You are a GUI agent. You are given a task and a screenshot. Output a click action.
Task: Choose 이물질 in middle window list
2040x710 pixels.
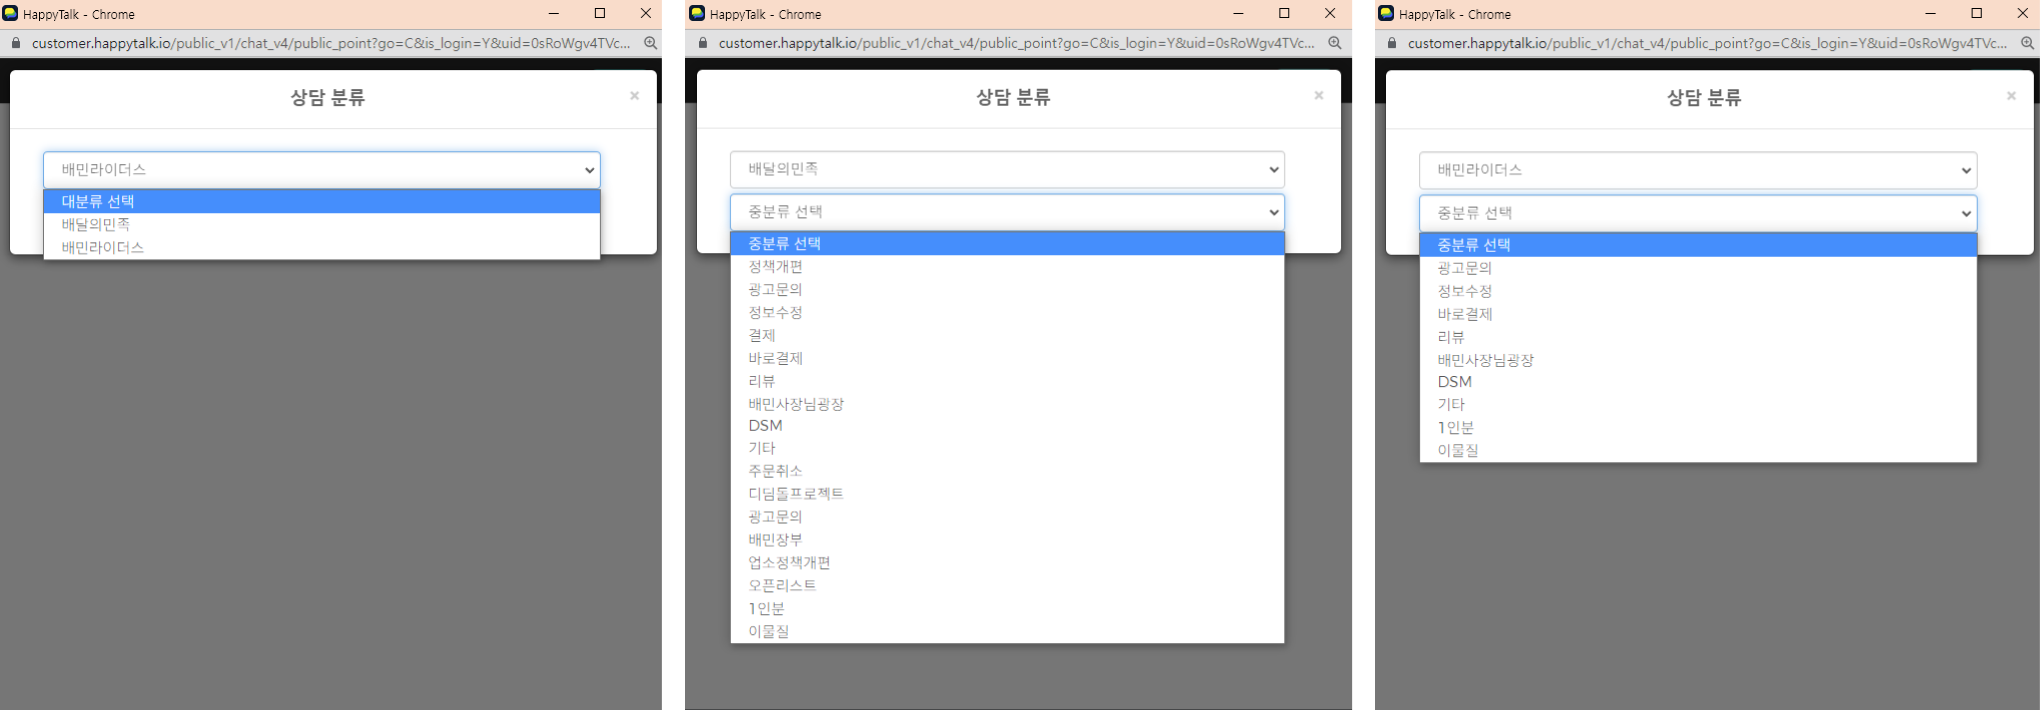(x=1007, y=632)
